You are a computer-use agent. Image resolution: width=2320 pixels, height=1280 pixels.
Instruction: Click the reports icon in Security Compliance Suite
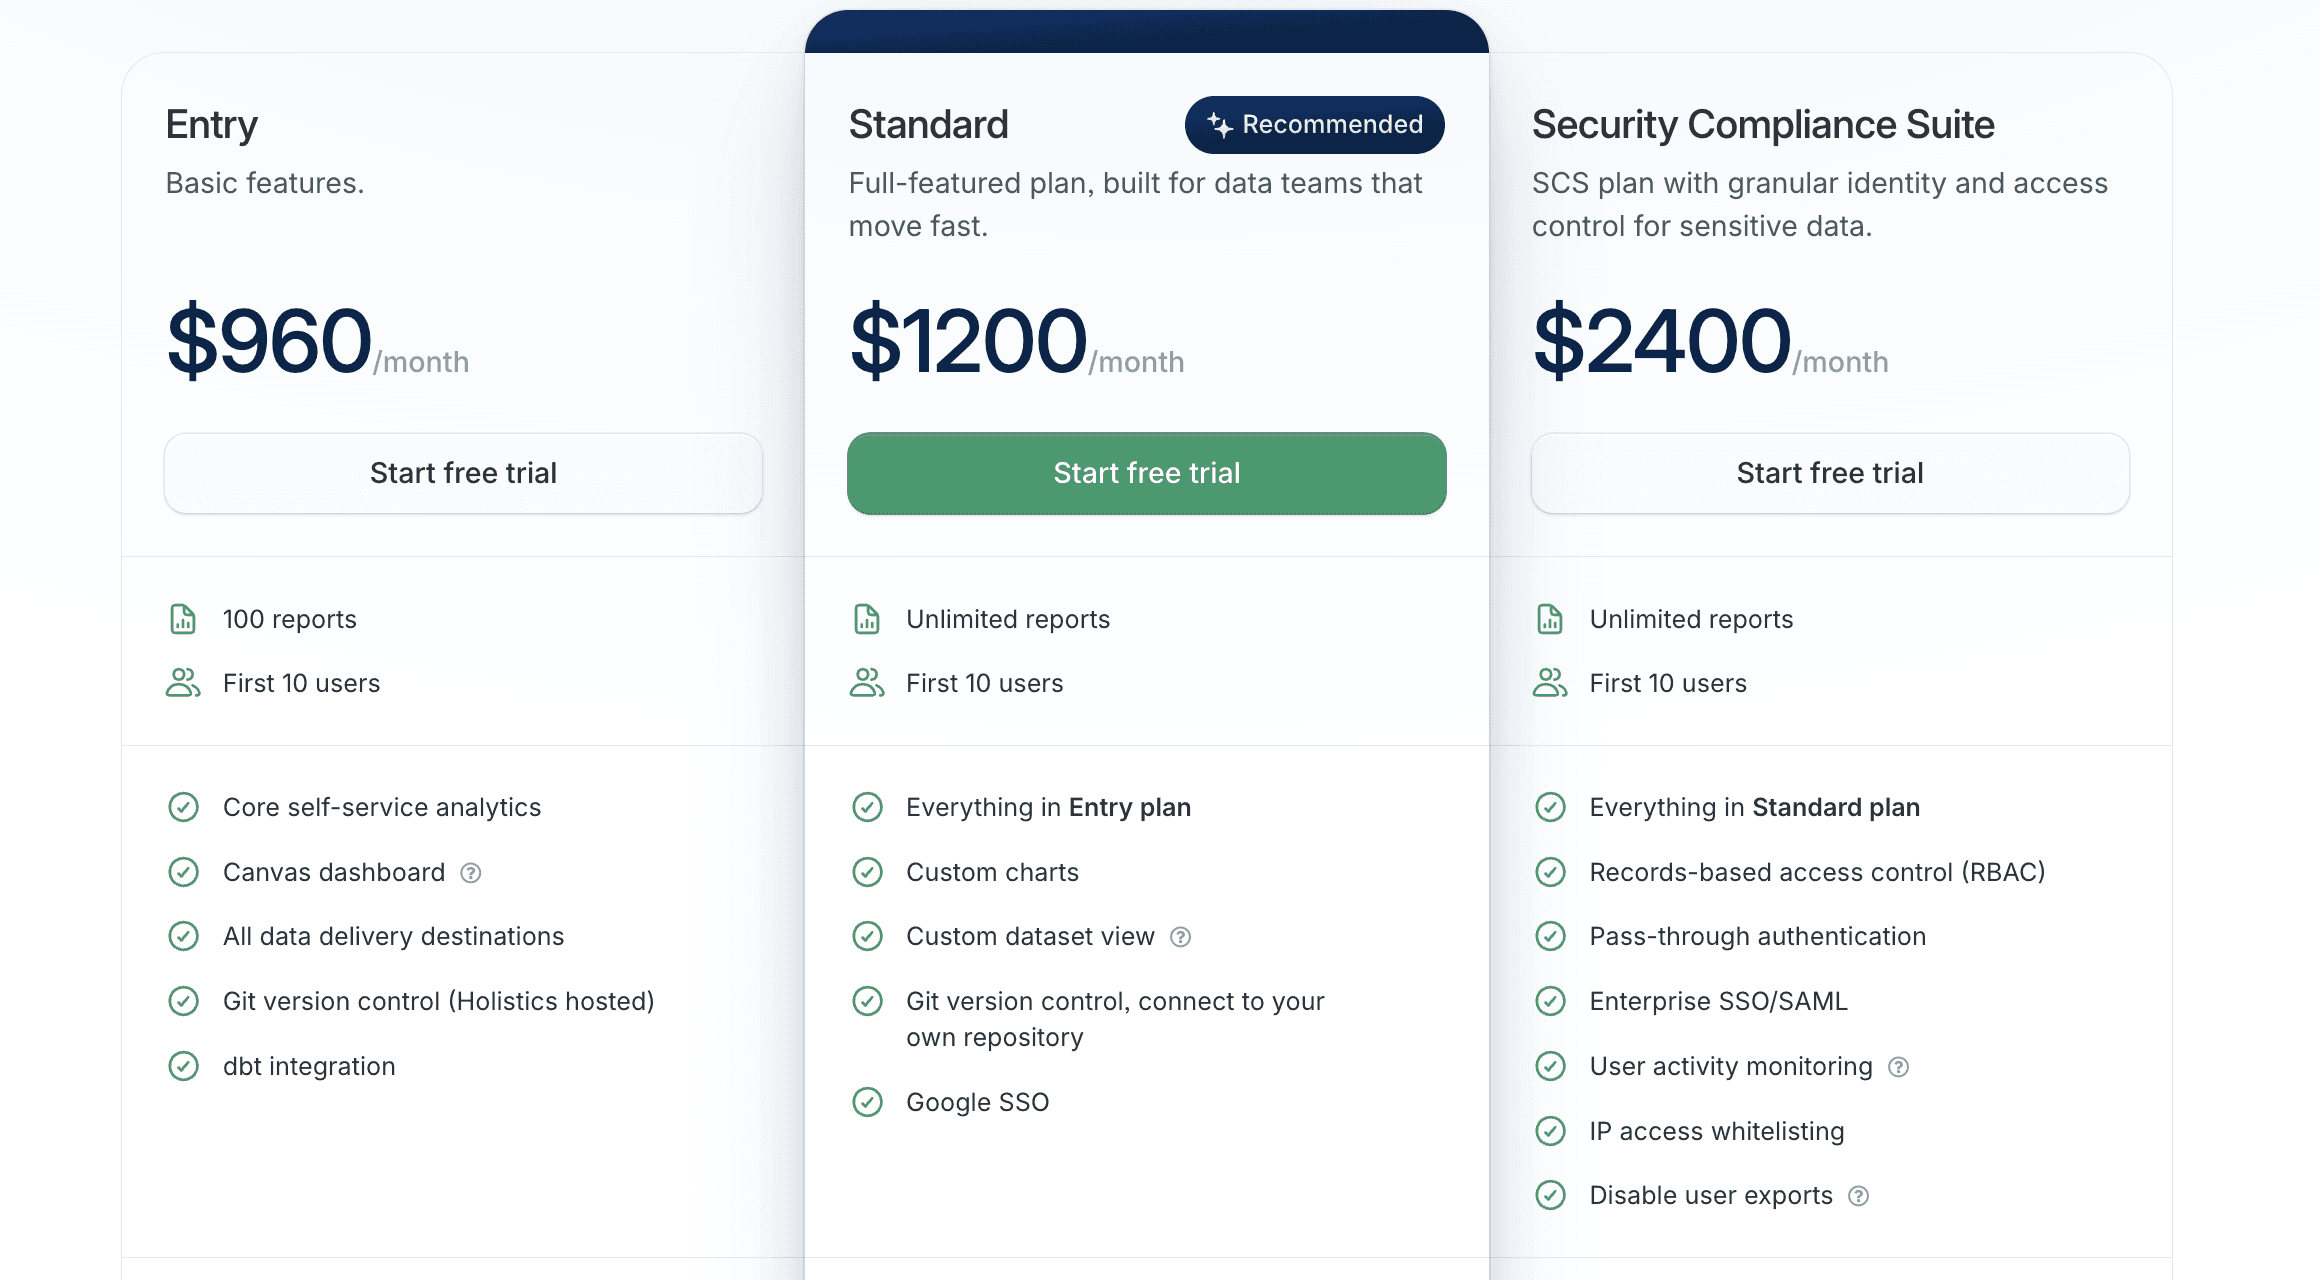pyautogui.click(x=1550, y=619)
